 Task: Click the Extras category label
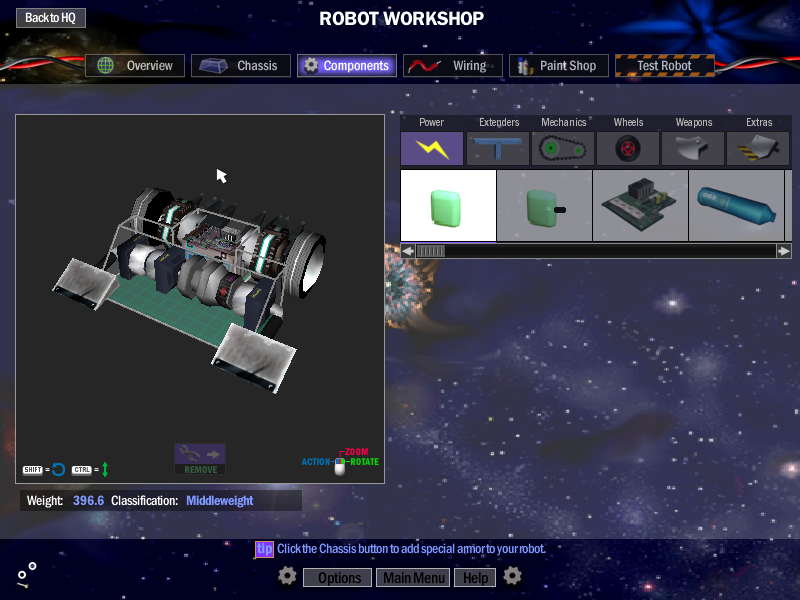[759, 122]
